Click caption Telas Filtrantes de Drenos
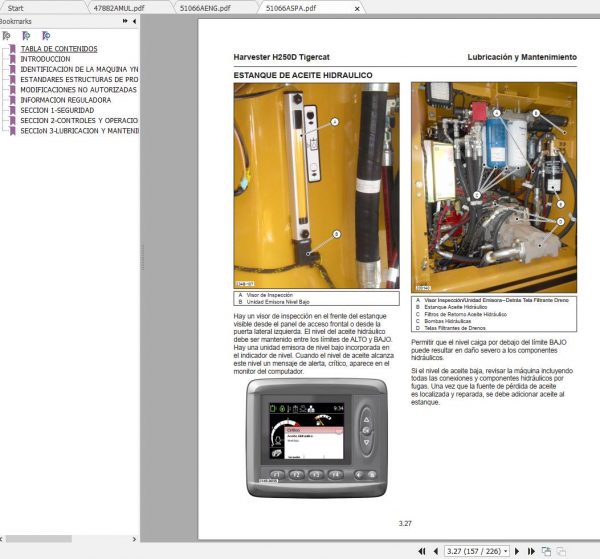Viewport: 600px width, 559px height. tap(455, 328)
